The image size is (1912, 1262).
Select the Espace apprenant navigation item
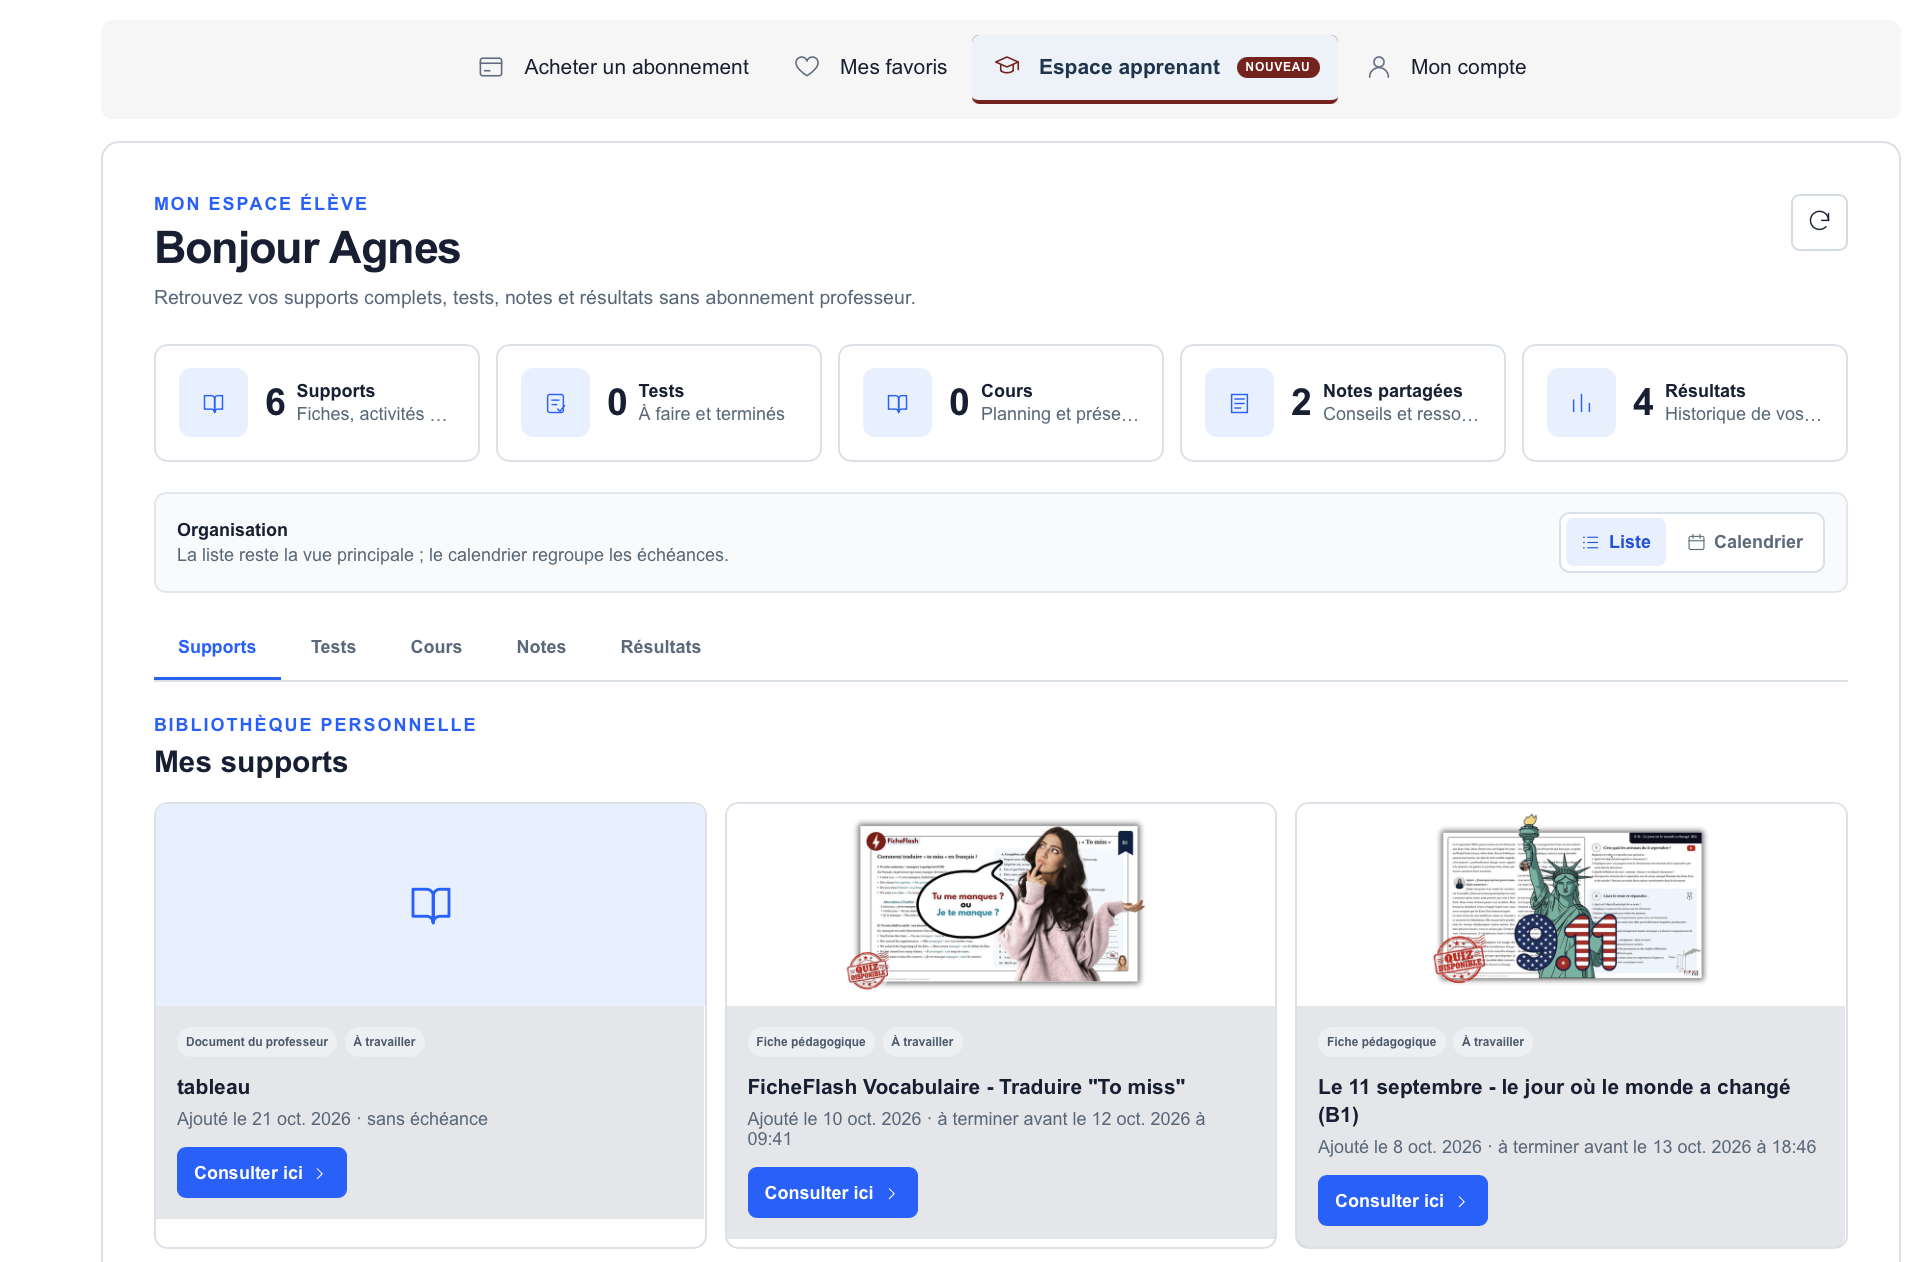pyautogui.click(x=1154, y=67)
